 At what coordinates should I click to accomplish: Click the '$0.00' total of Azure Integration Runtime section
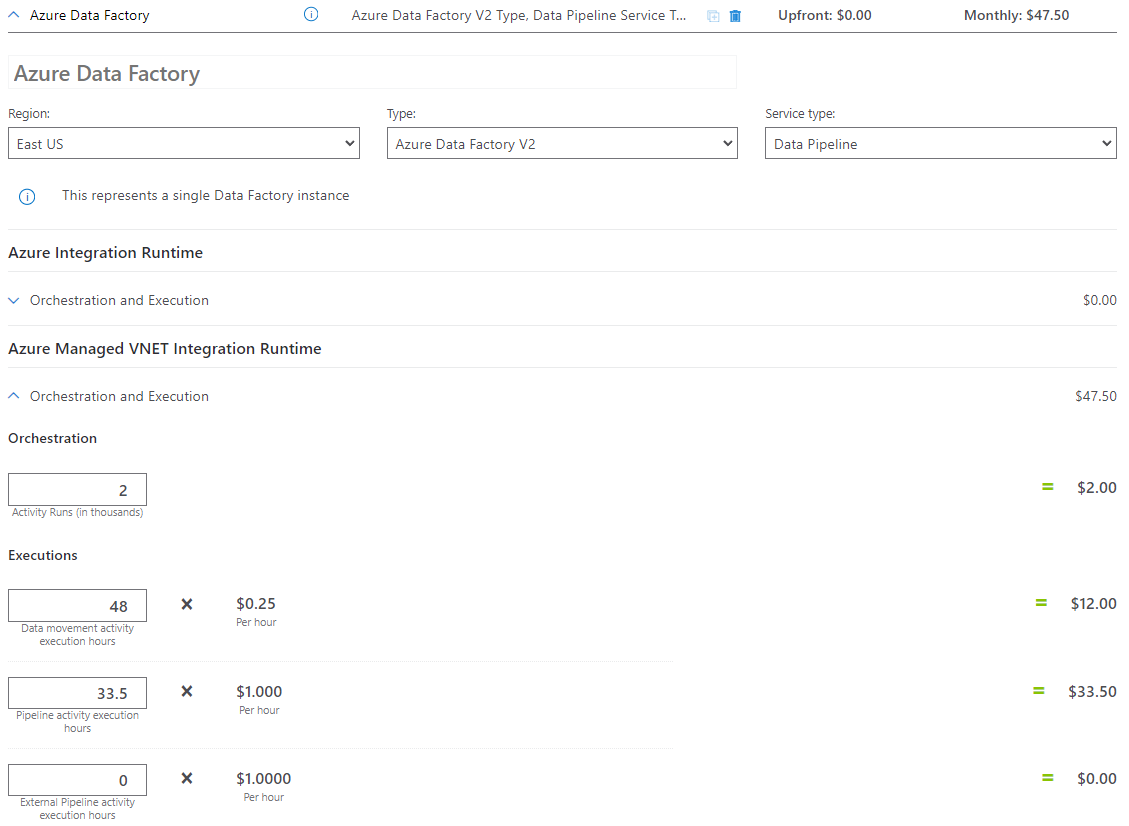[x=1099, y=300]
